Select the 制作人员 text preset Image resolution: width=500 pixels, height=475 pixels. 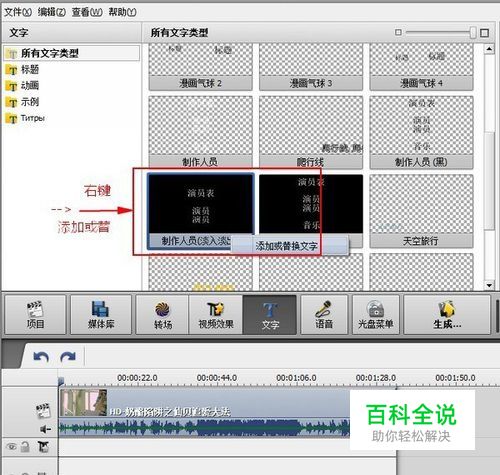[200, 132]
